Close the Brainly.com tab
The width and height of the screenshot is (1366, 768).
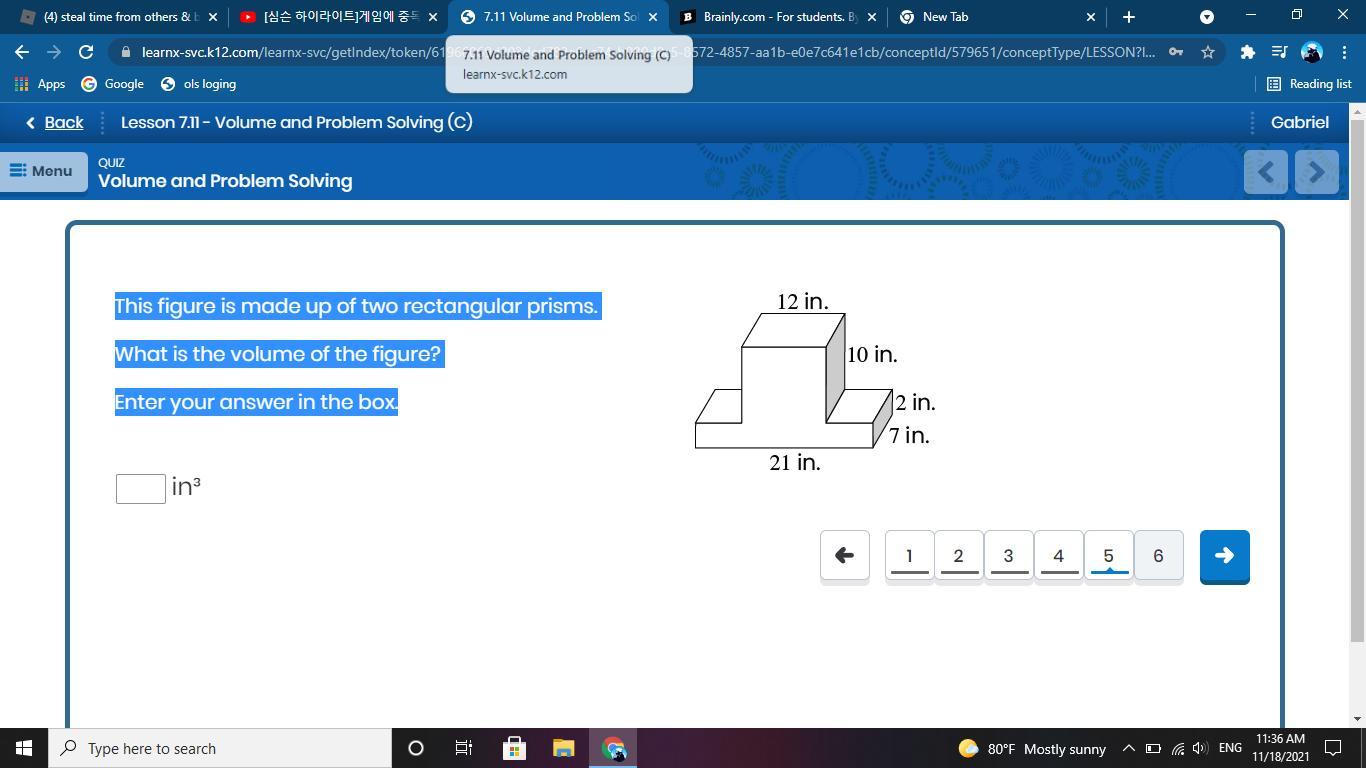pos(871,17)
